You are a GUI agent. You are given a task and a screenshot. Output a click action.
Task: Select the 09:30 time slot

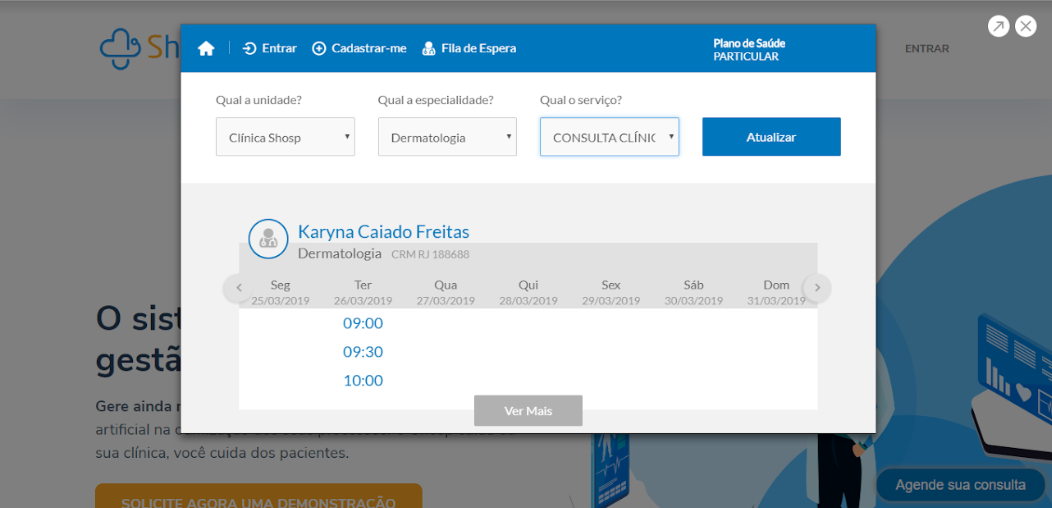pyautogui.click(x=363, y=352)
